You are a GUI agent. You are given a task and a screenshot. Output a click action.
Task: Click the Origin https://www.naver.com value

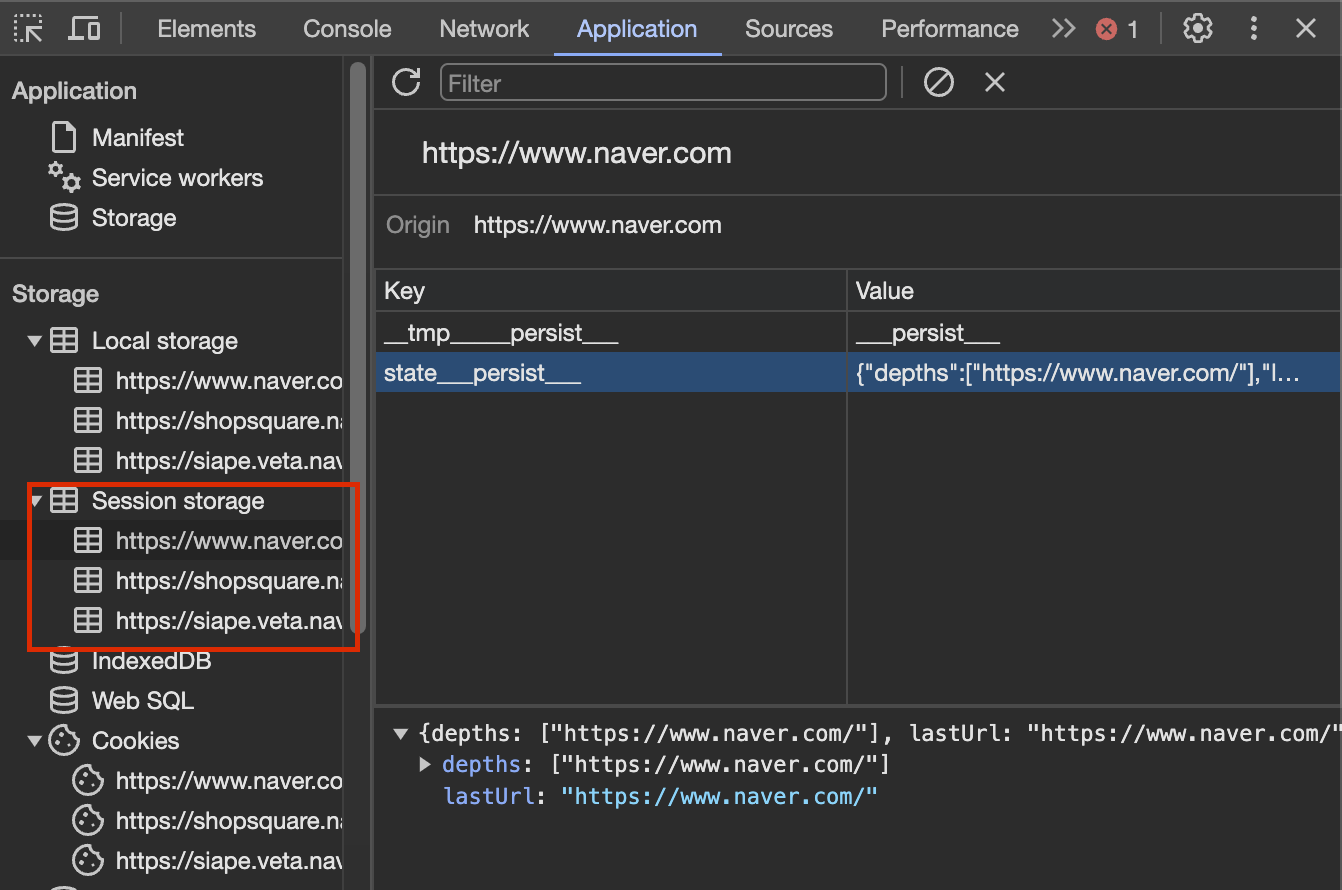[x=597, y=225]
